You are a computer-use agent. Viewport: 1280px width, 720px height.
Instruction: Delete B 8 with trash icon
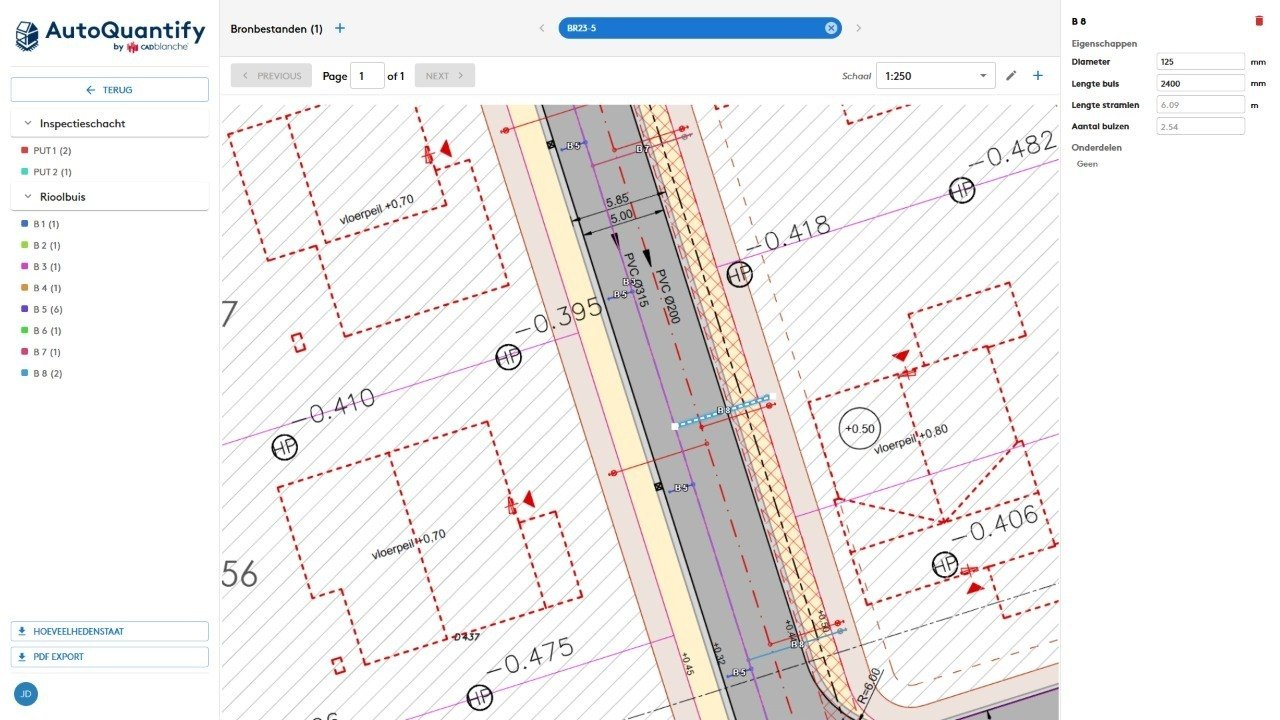click(x=1259, y=21)
